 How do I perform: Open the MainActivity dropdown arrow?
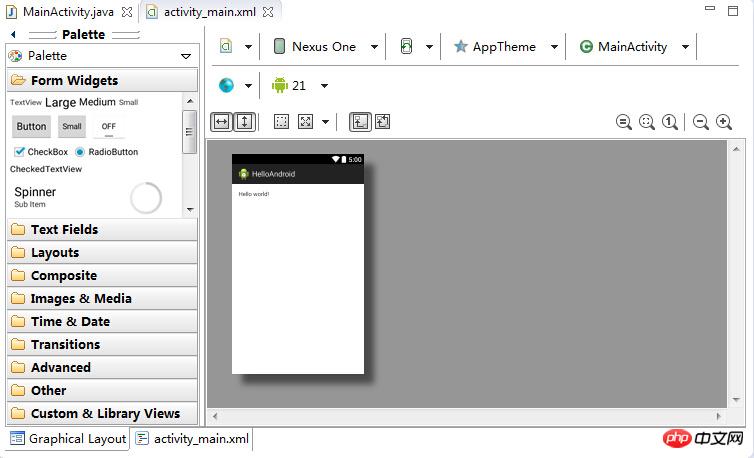685,47
